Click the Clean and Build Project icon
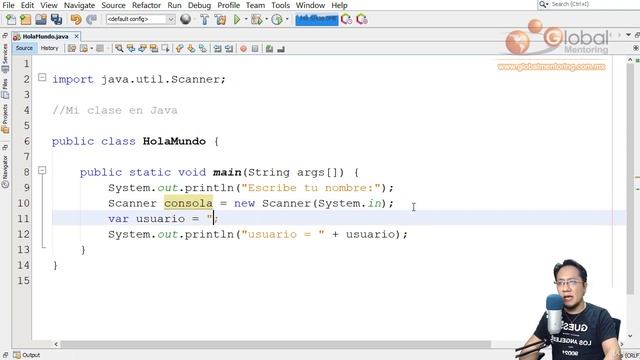The height and width of the screenshot is (360, 640). (x=220, y=19)
